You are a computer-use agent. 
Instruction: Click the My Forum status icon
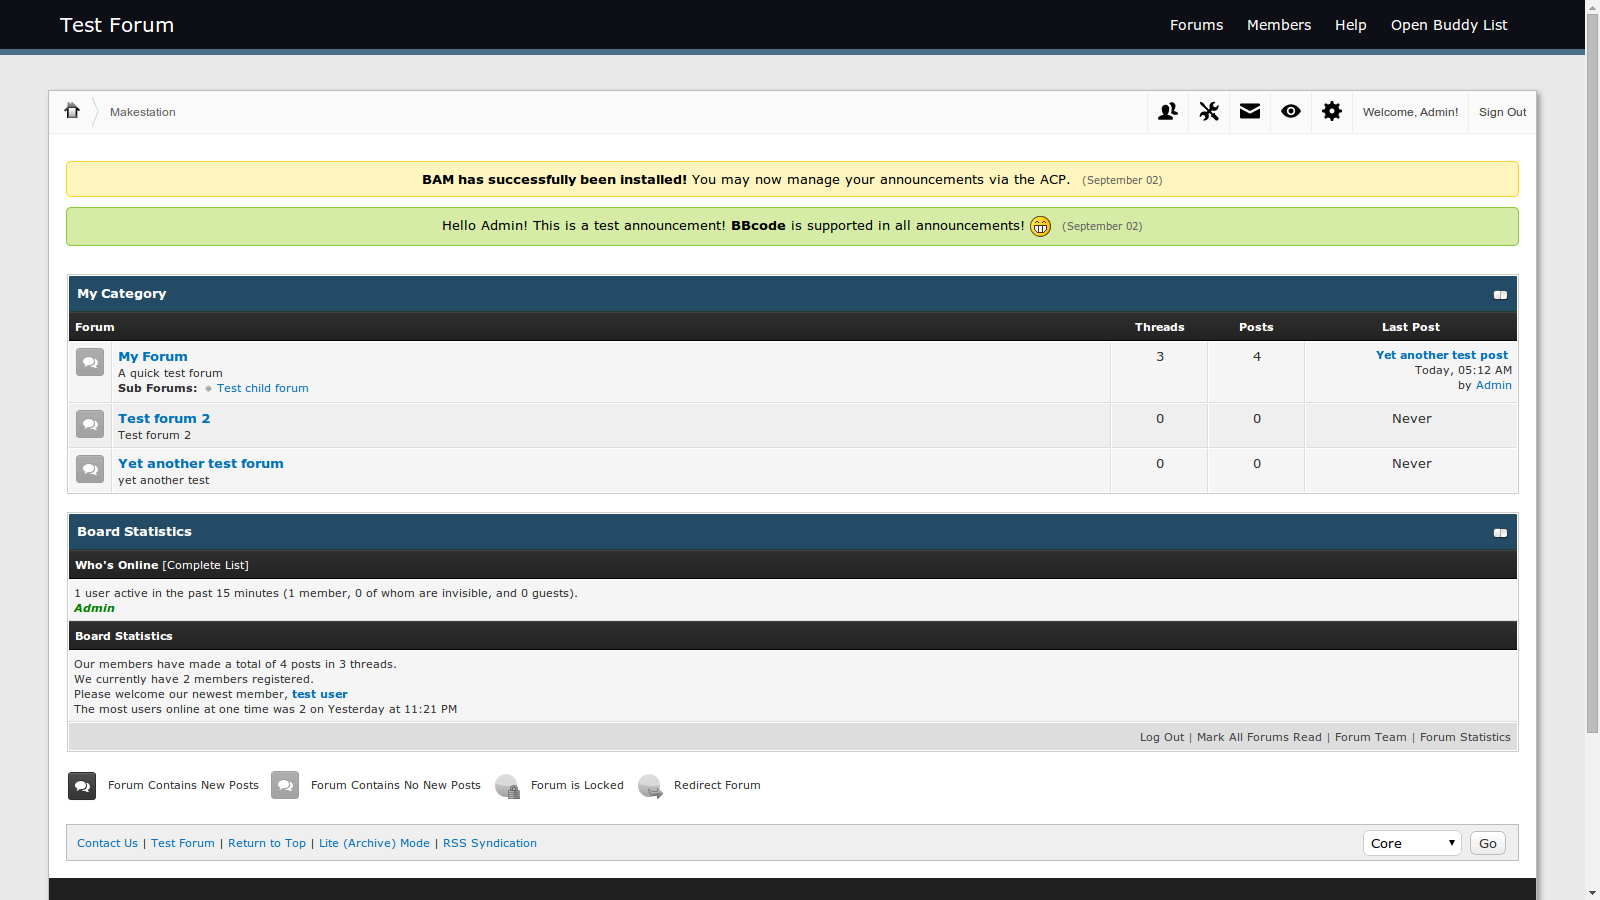tap(90, 362)
